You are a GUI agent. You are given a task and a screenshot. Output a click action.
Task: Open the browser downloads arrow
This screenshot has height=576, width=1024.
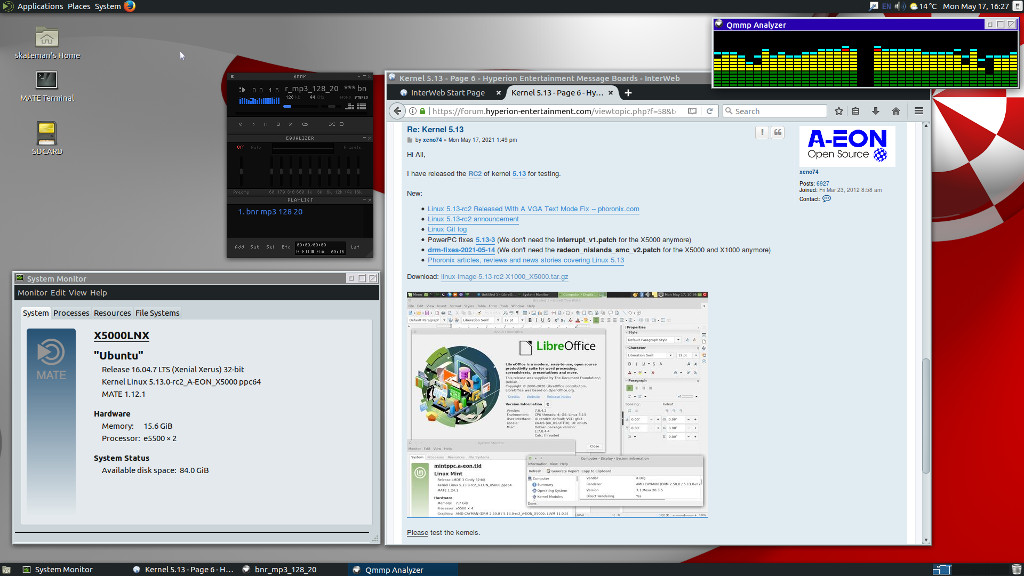coord(876,111)
